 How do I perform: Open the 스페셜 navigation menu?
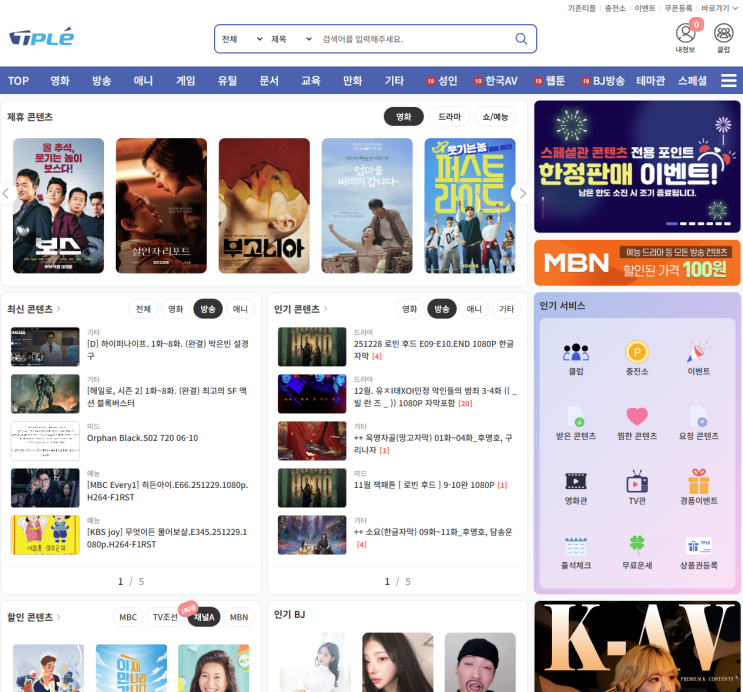click(x=692, y=81)
